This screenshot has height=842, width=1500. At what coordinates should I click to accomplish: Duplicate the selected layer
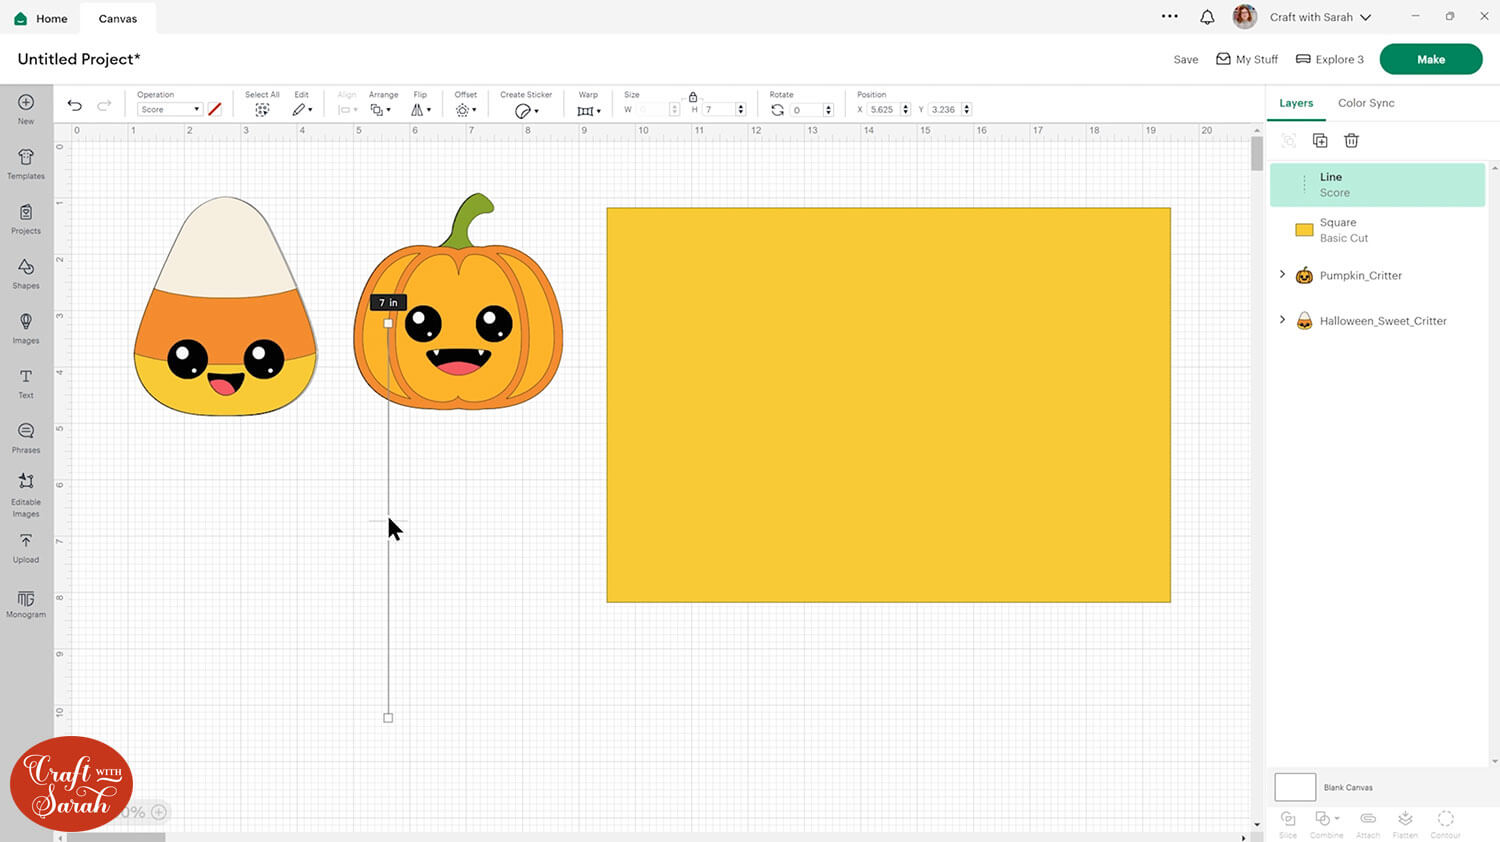[1320, 141]
